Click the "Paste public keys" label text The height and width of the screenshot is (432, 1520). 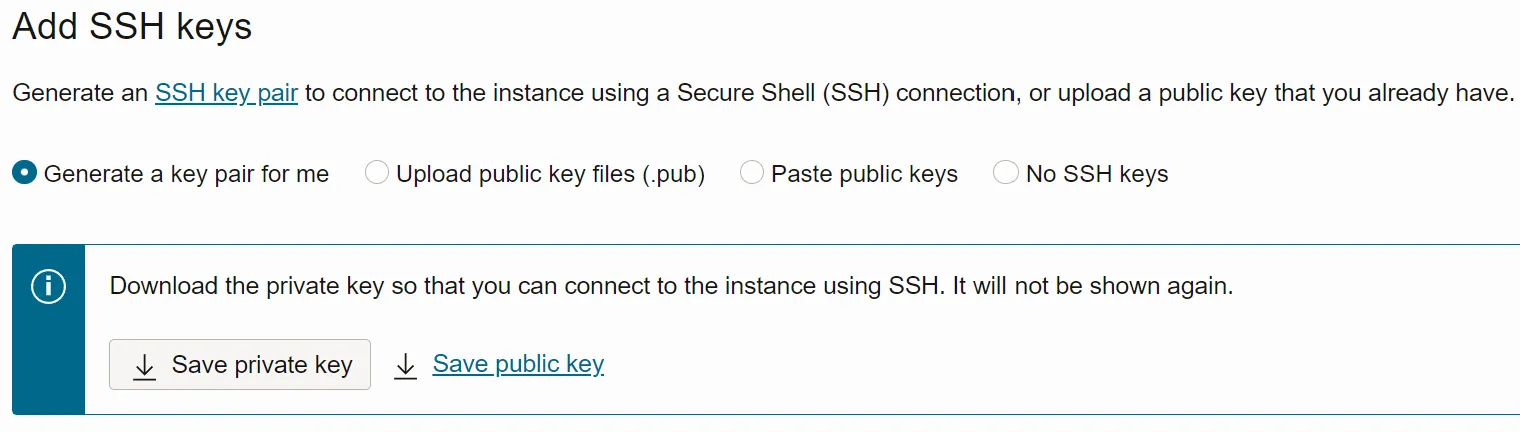coord(864,174)
